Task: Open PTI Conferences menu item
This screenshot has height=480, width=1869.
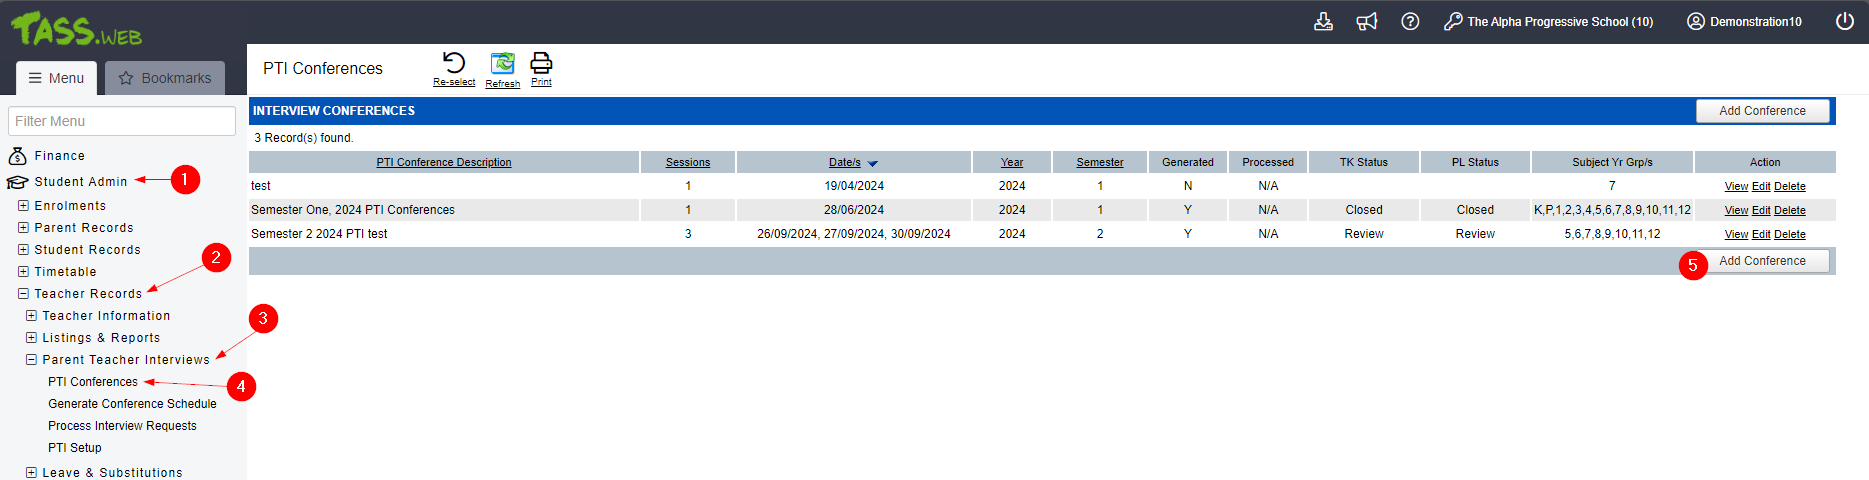Action: point(93,382)
